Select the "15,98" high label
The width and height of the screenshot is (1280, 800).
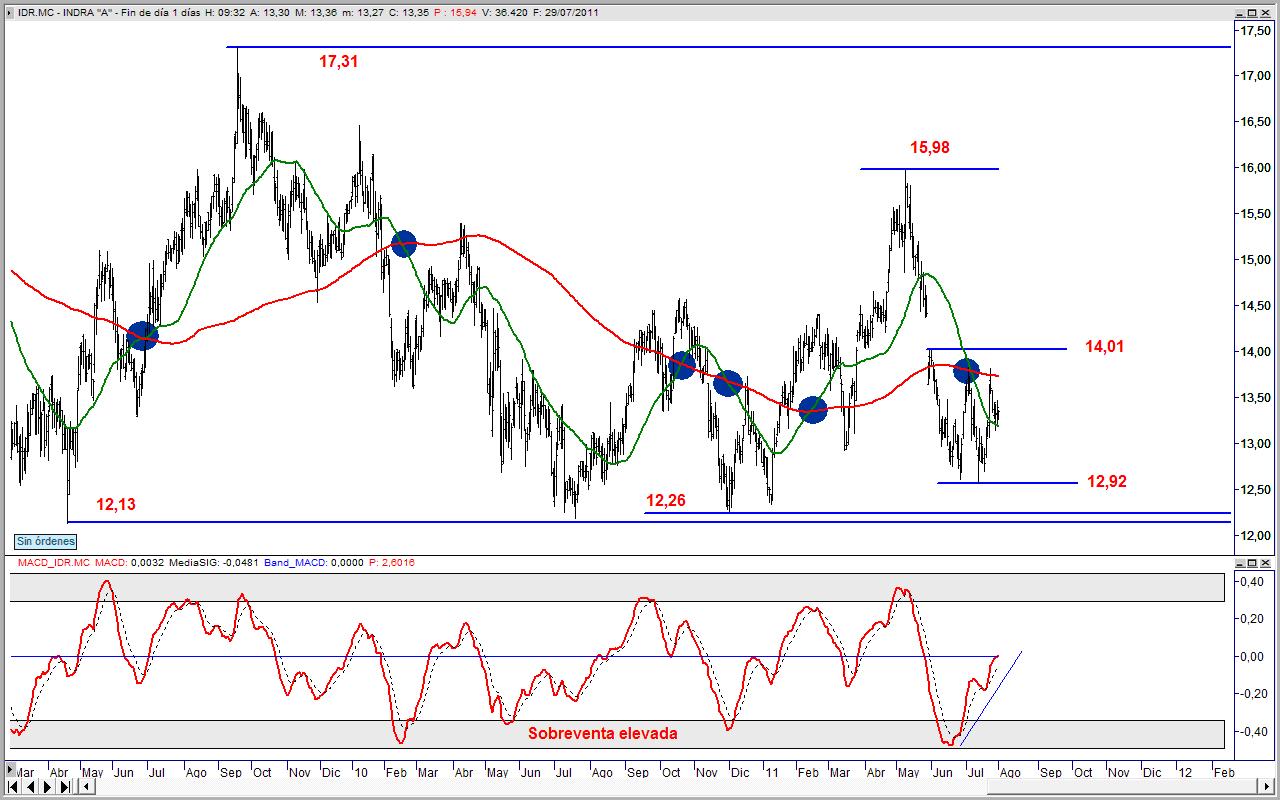point(930,148)
